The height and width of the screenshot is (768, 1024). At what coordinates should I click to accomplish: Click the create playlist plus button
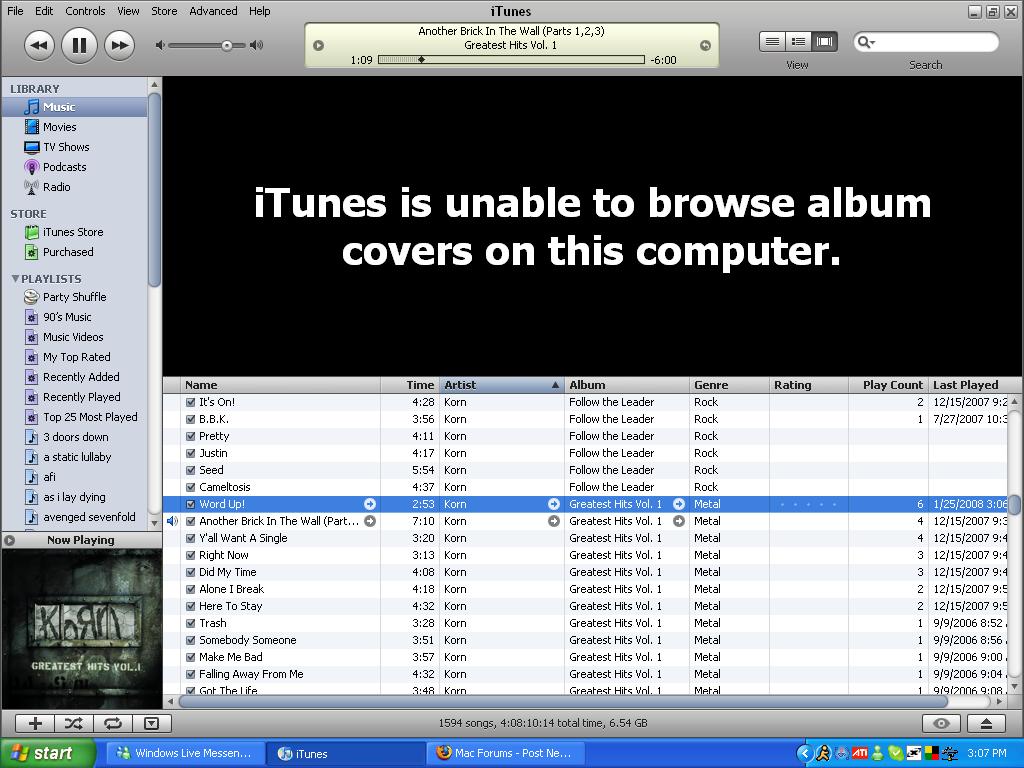(35, 723)
